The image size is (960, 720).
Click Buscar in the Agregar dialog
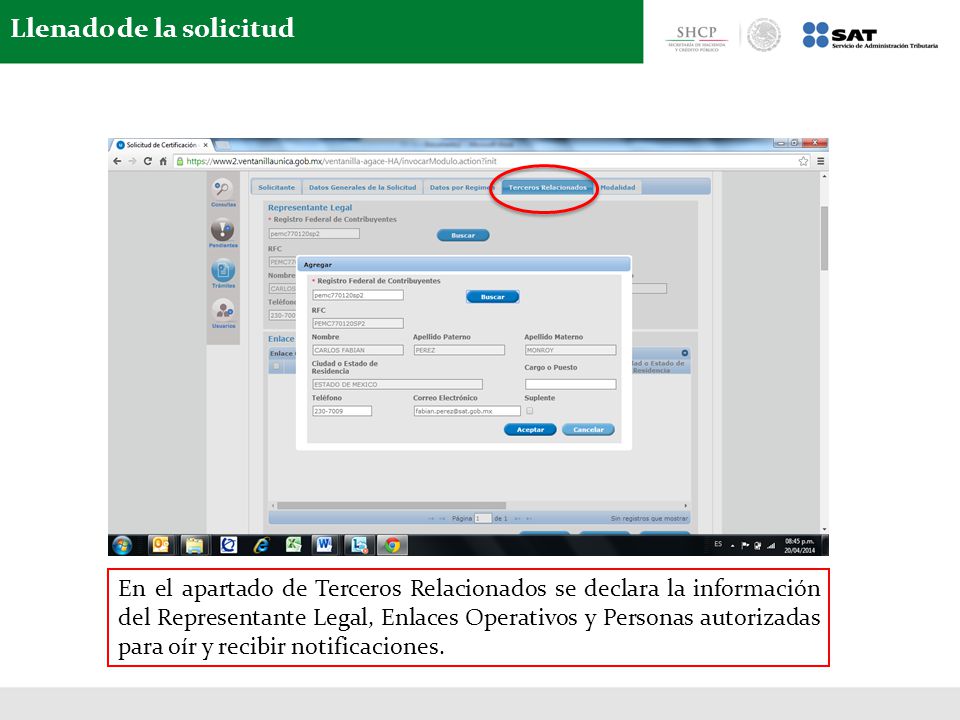click(x=492, y=297)
